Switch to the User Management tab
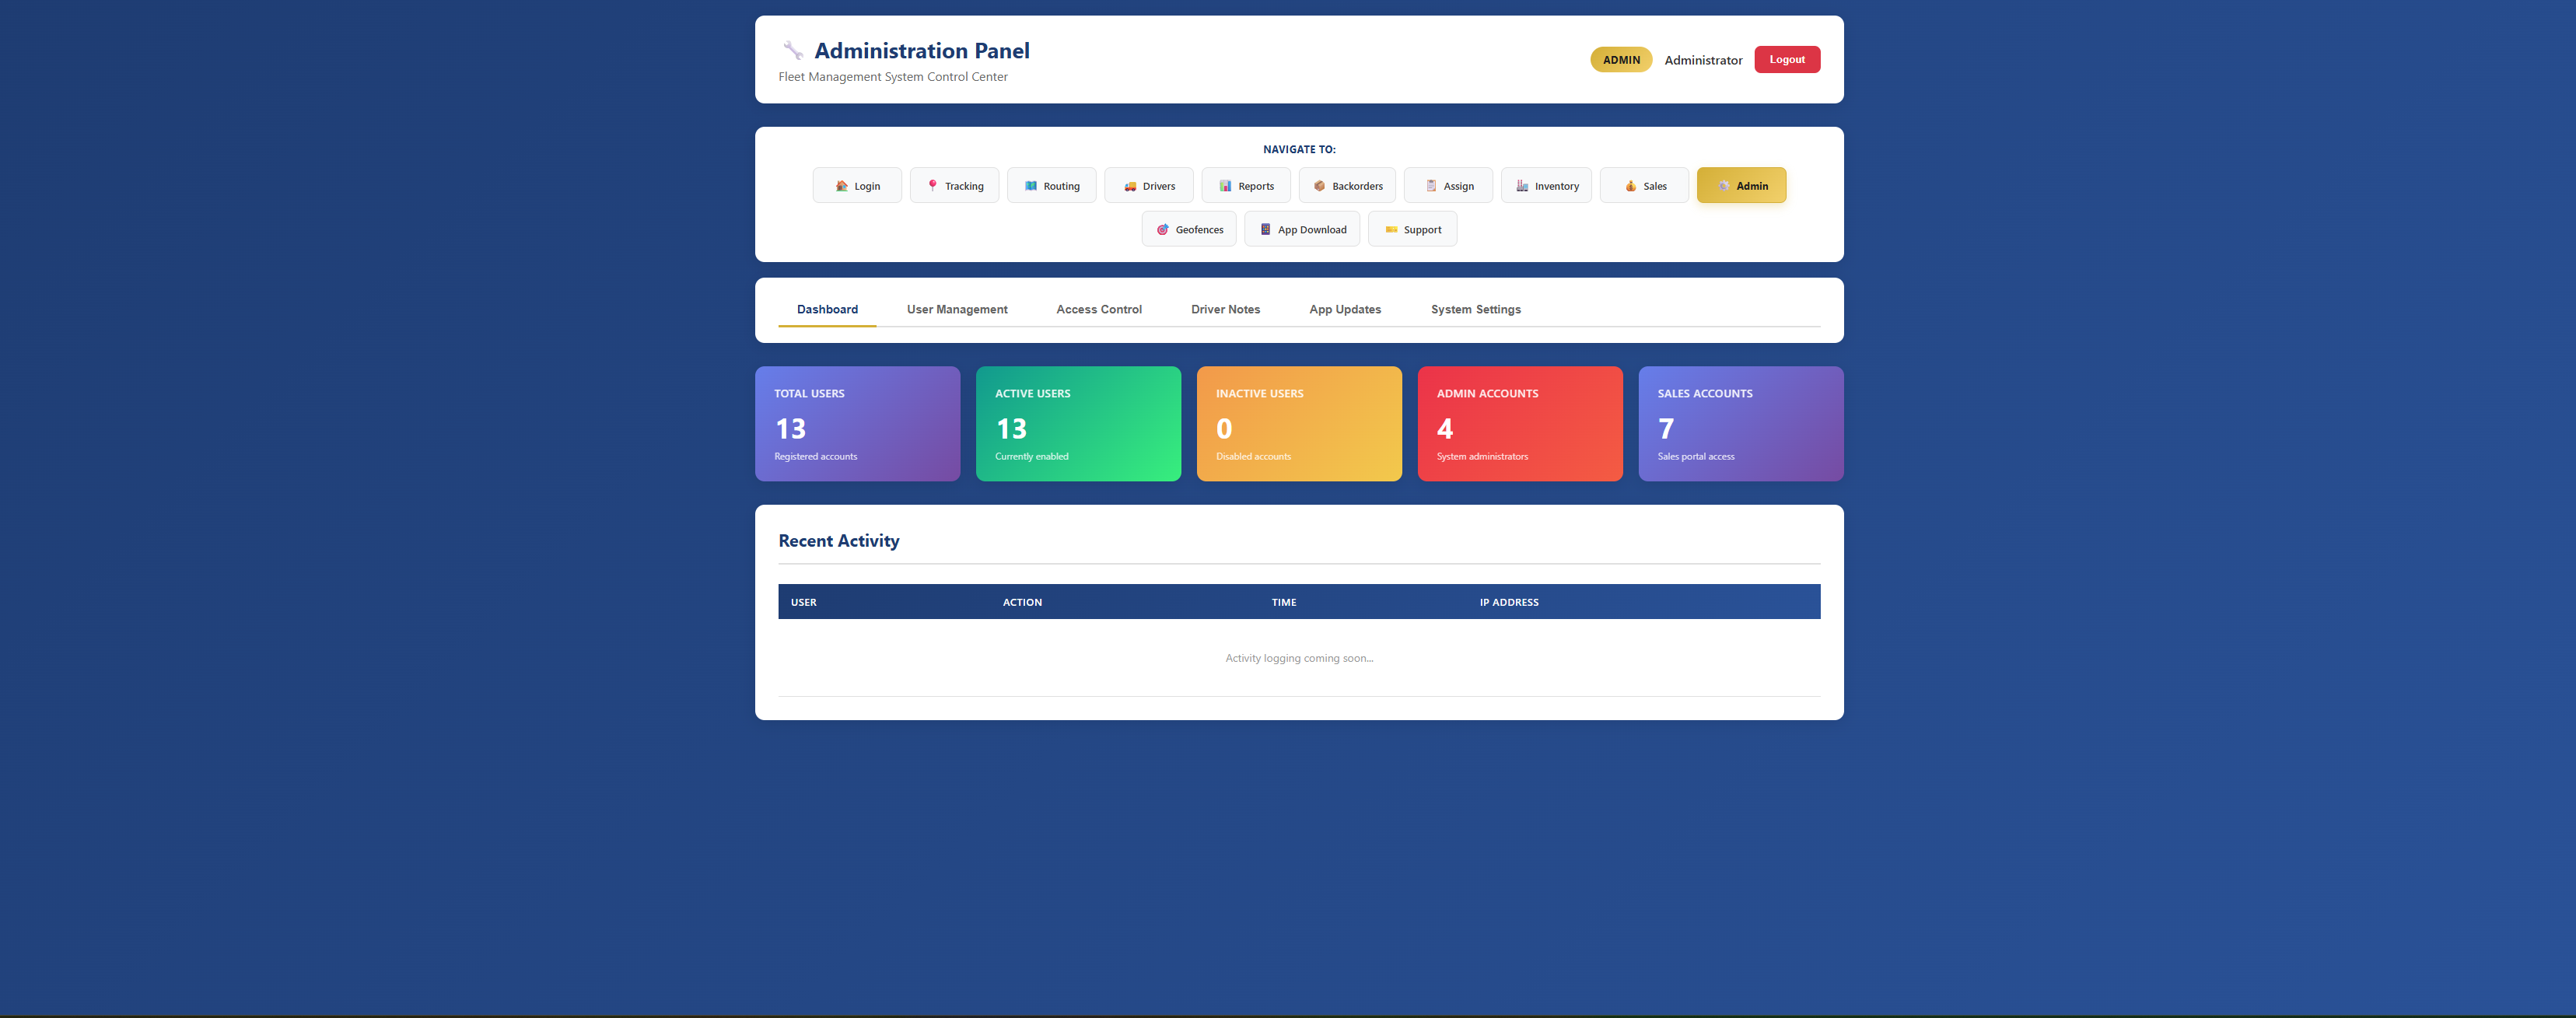Screen dimensions: 2576x1018 (x=956, y=309)
